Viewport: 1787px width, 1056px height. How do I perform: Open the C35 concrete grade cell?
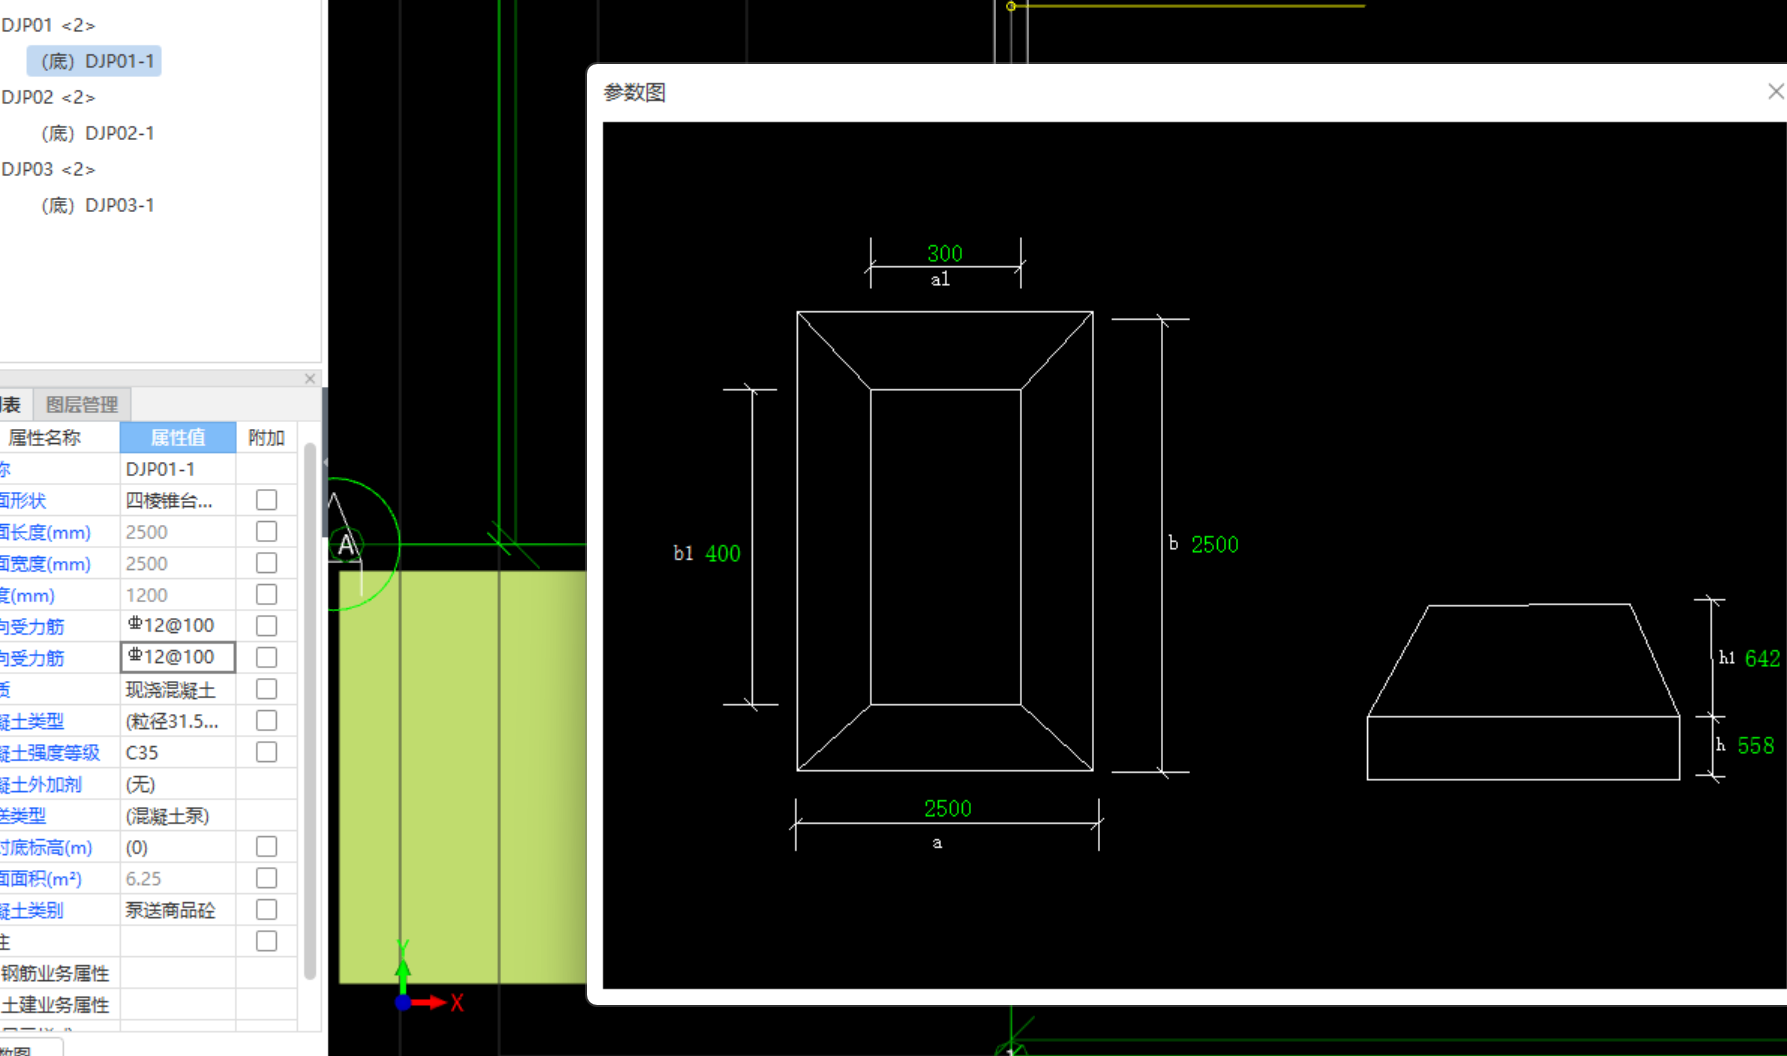[178, 752]
